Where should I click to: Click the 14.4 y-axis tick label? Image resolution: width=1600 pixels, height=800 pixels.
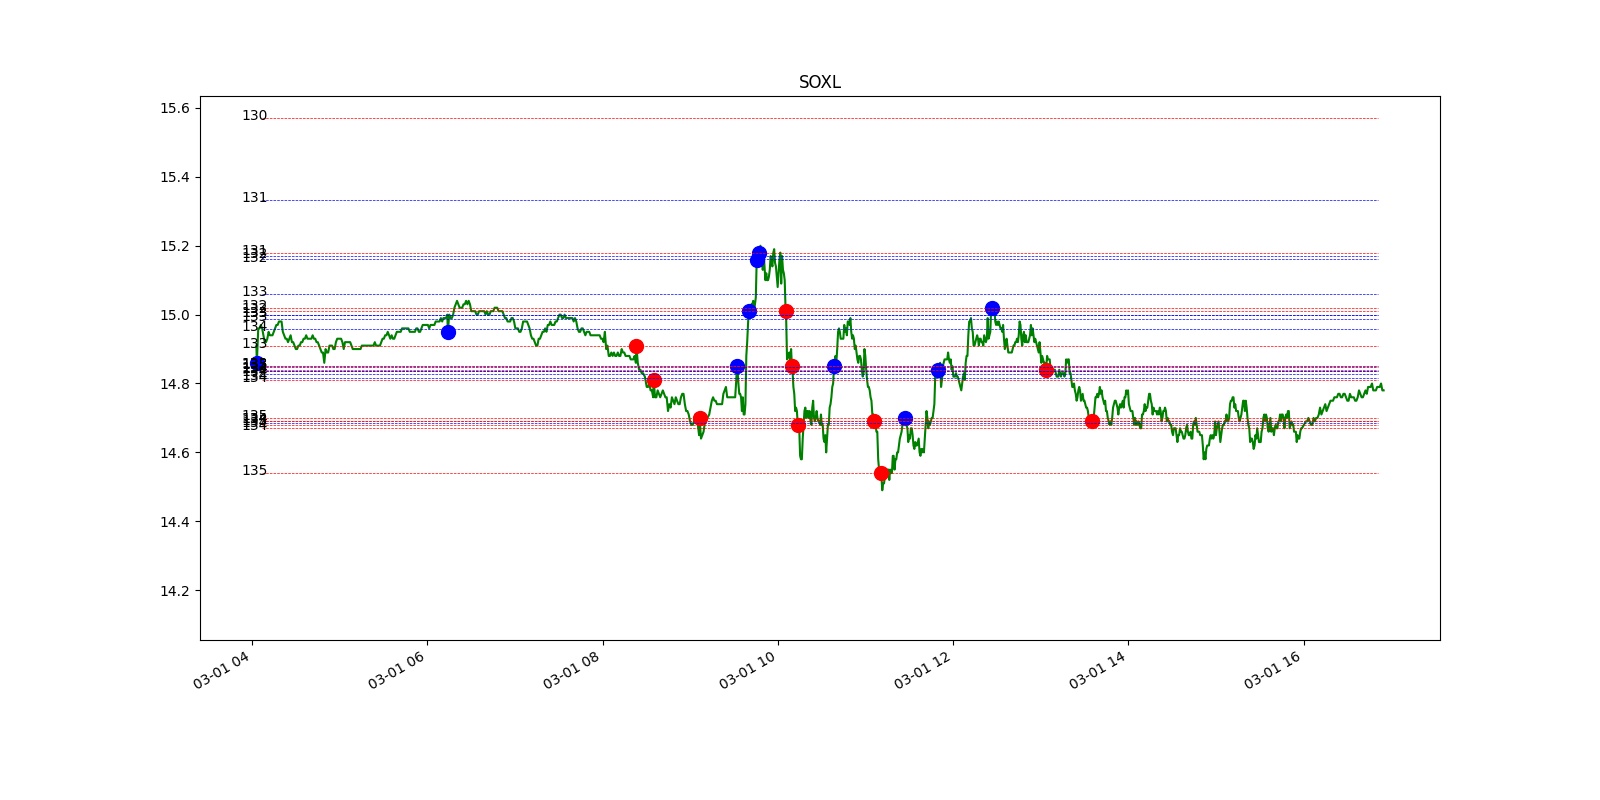(x=174, y=522)
